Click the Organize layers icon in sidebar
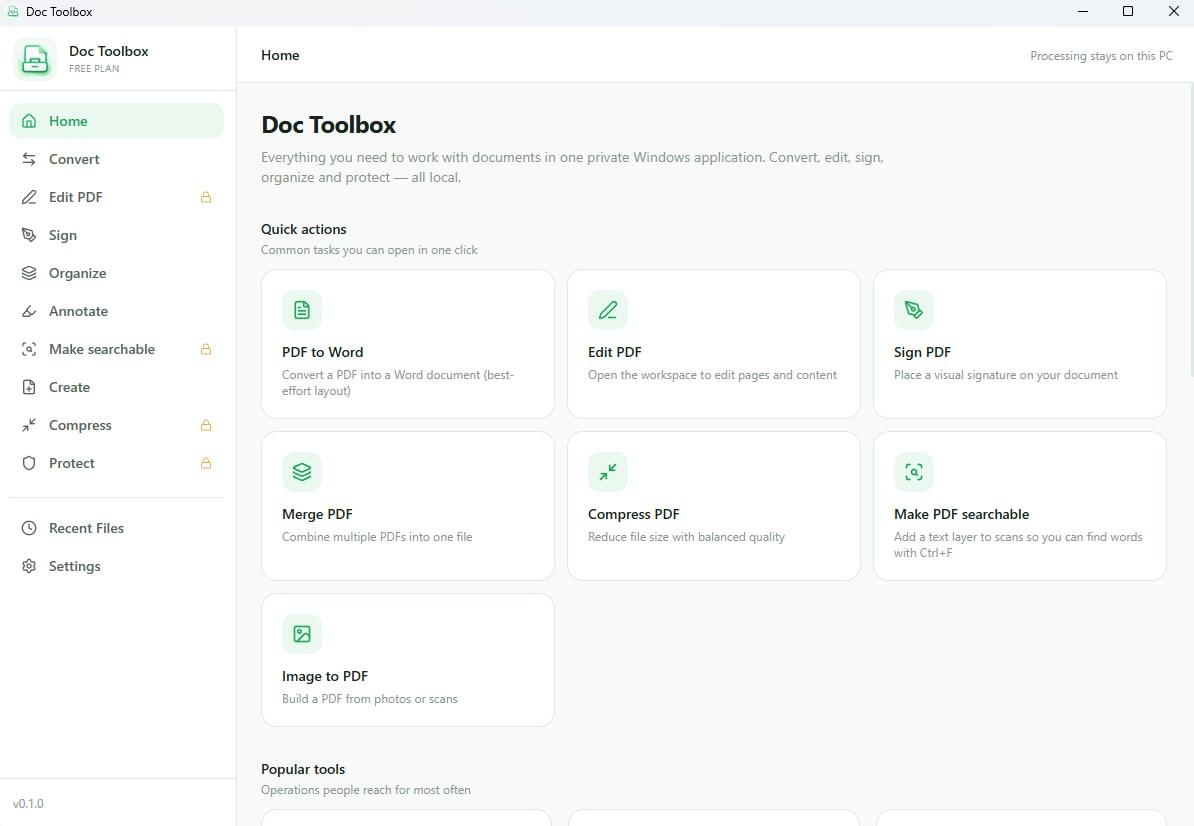Viewport: 1194px width, 826px height. [29, 273]
